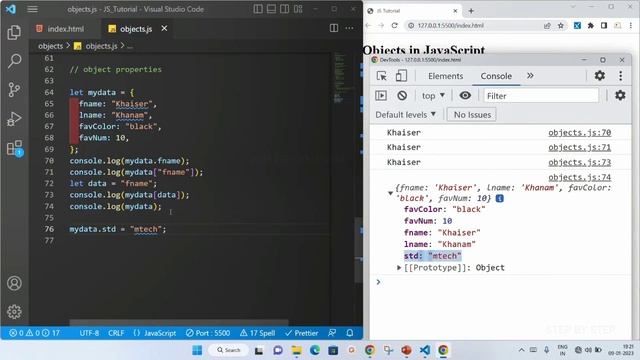This screenshot has height=360, width=640.
Task: Open DevTools settings gear
Action: click(x=600, y=76)
